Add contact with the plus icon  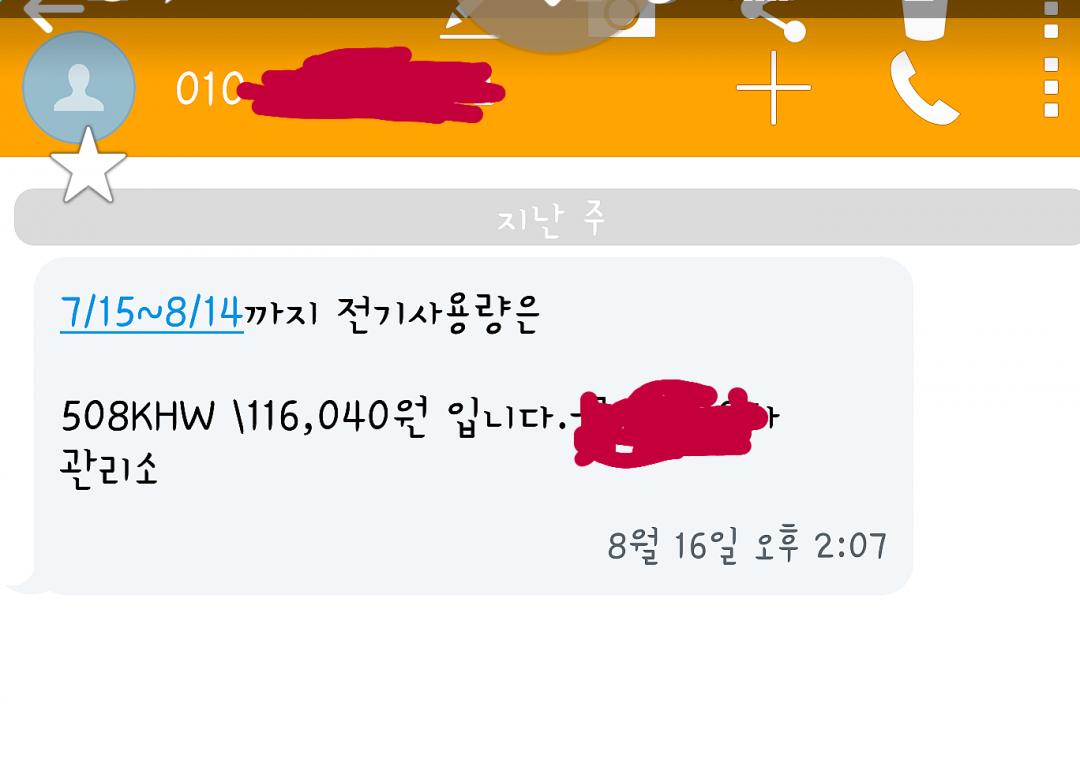pyautogui.click(x=773, y=87)
